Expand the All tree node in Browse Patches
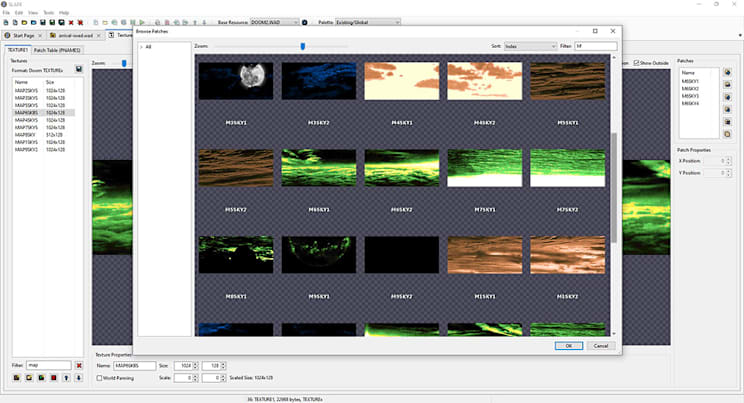The image size is (744, 403). (x=141, y=47)
